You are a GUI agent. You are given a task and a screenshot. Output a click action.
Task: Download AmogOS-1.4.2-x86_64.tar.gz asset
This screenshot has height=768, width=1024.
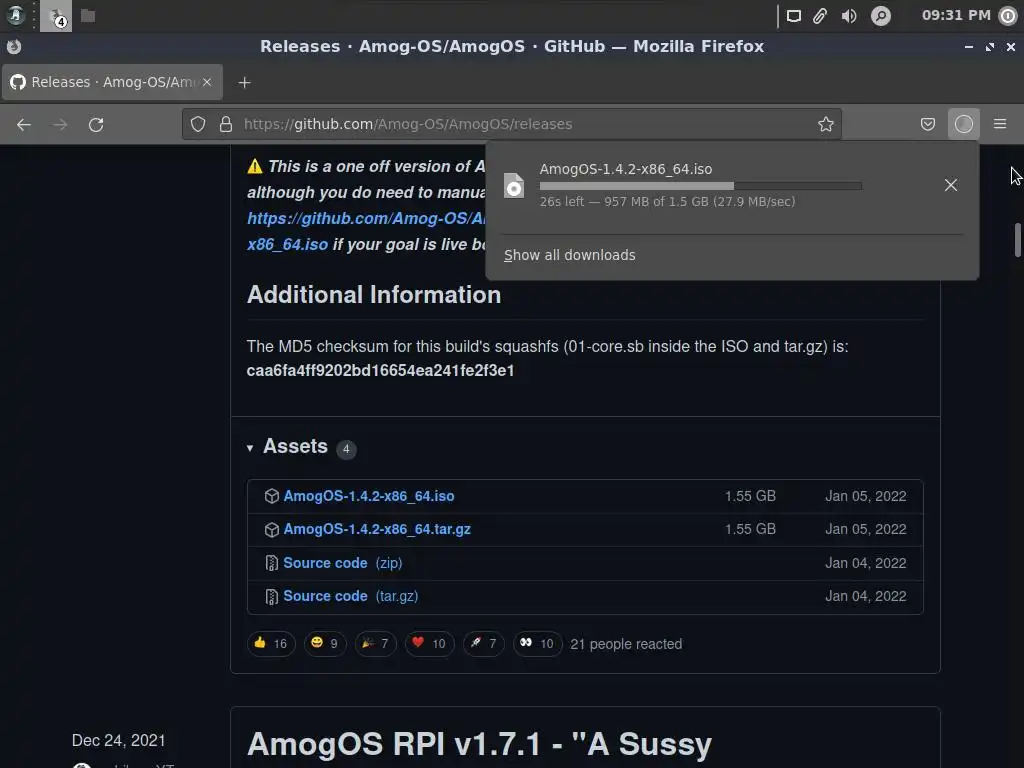pos(377,529)
